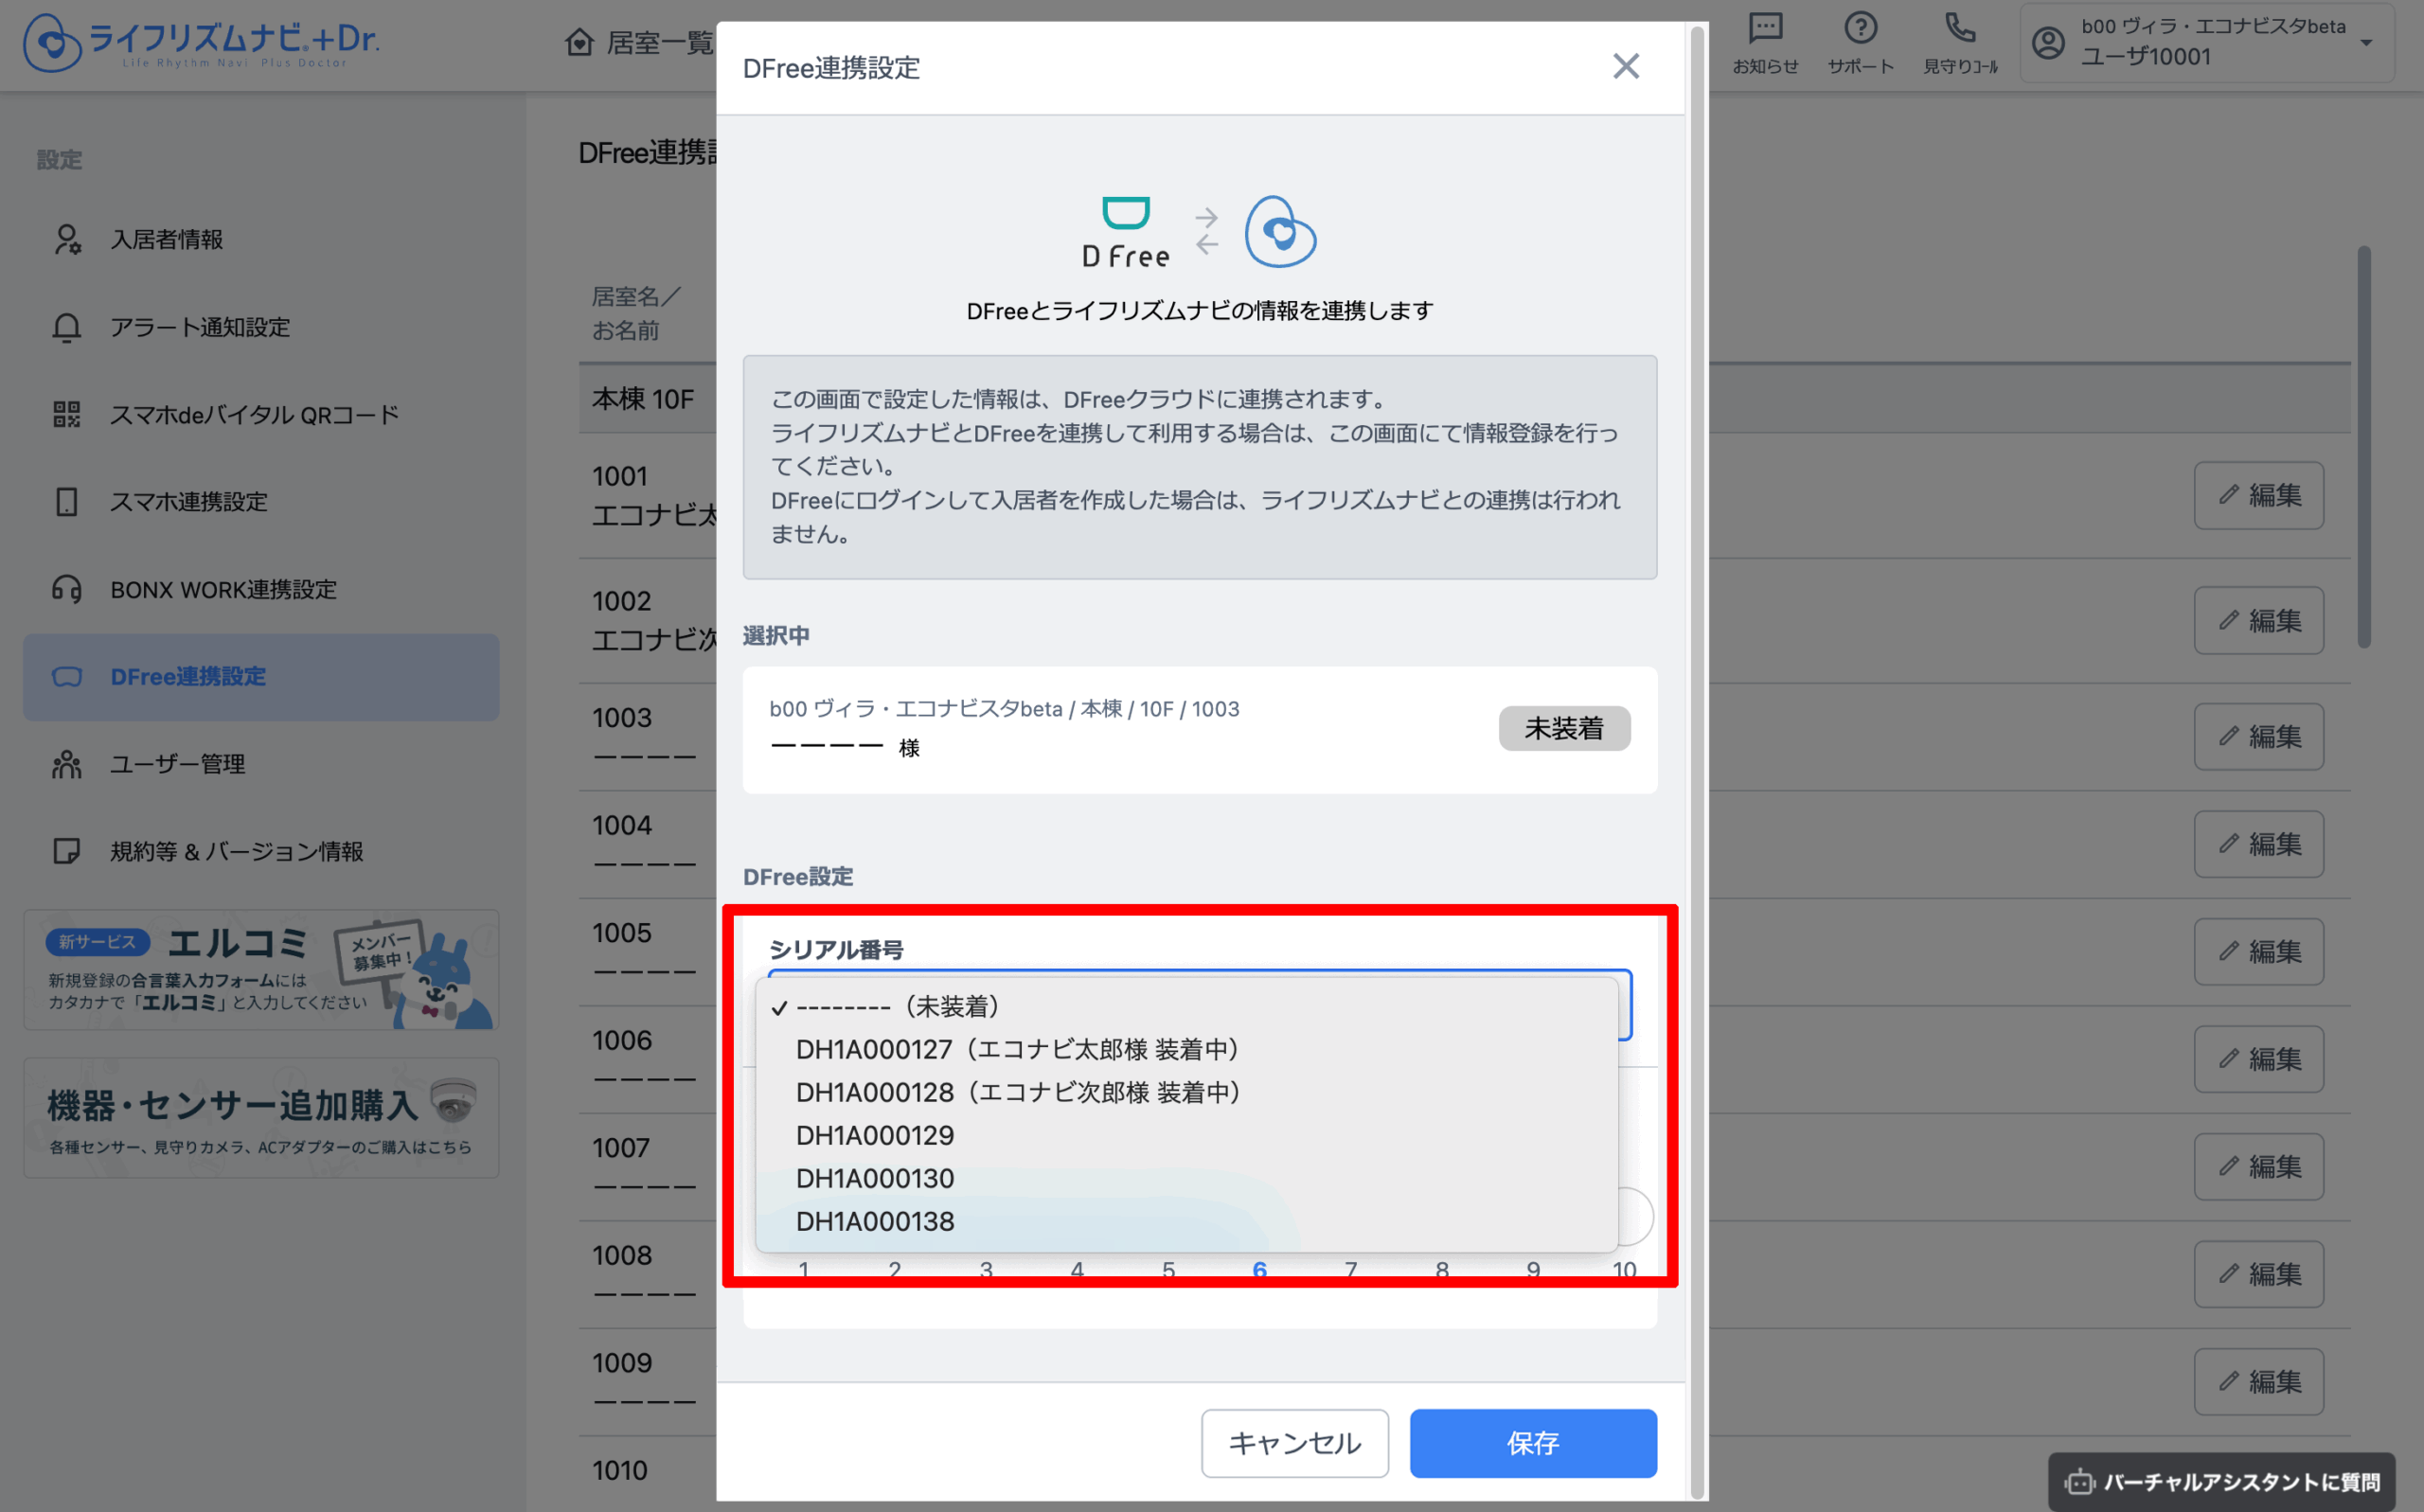Open 入居者情報 settings page

pyautogui.click(x=261, y=240)
